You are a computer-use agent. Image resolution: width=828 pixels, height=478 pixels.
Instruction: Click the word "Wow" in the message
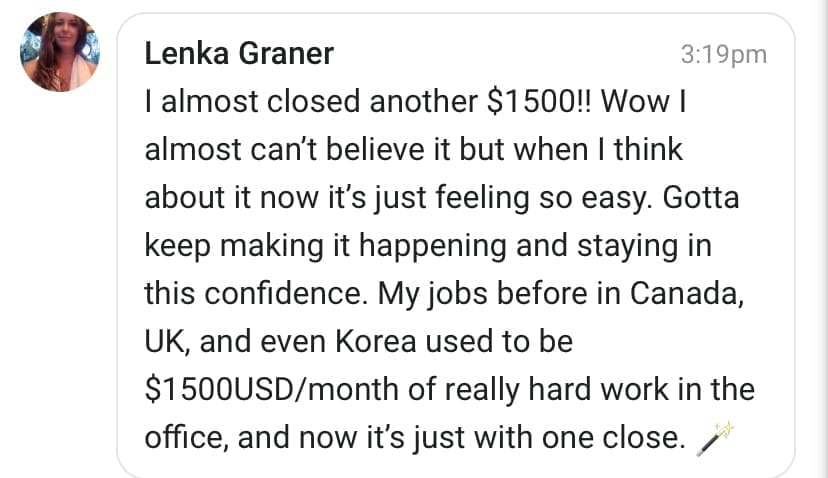637,102
